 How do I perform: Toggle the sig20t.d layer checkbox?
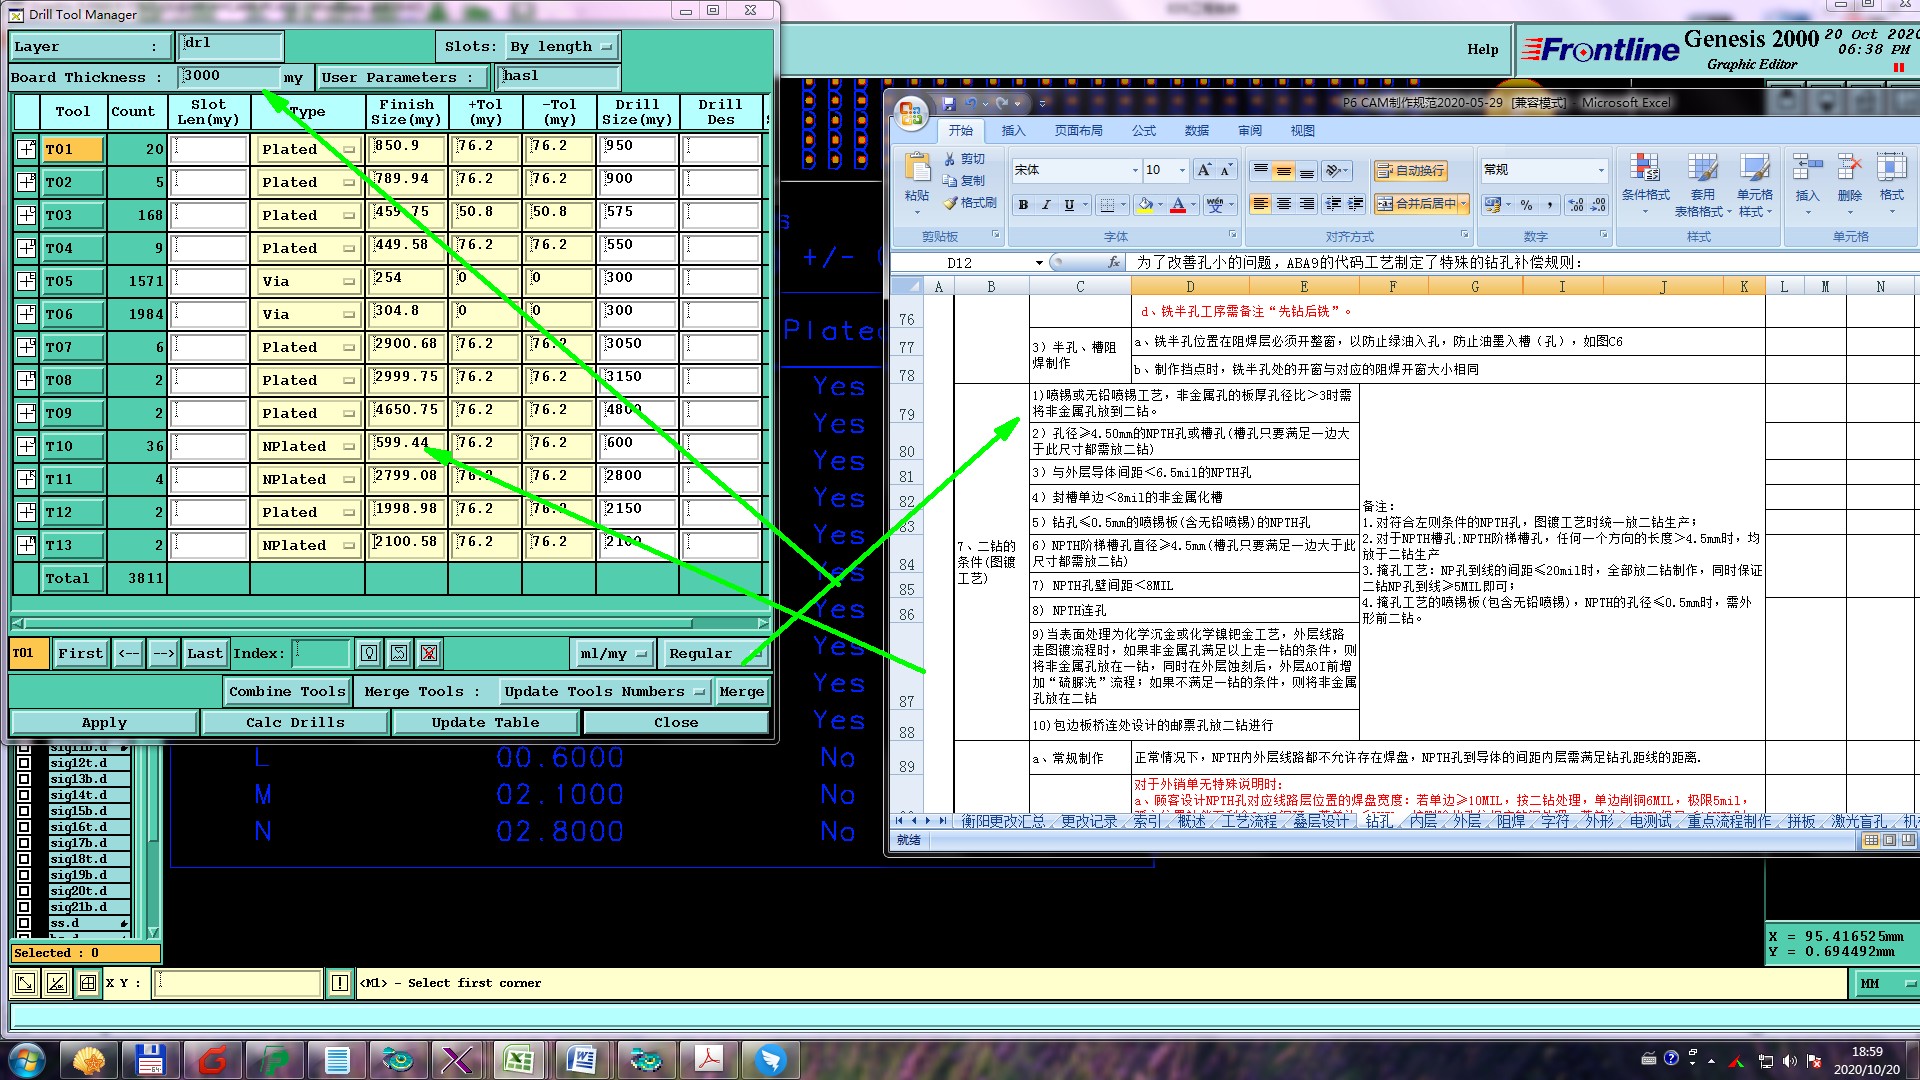coord(24,891)
